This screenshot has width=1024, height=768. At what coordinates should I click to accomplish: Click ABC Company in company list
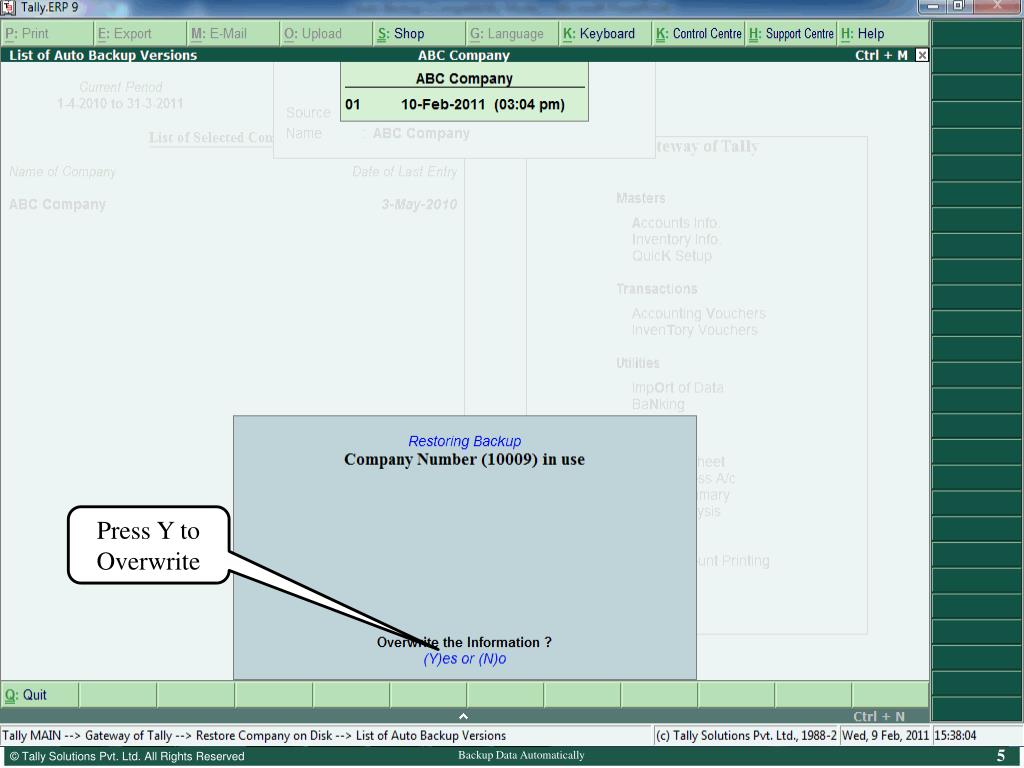click(x=57, y=204)
